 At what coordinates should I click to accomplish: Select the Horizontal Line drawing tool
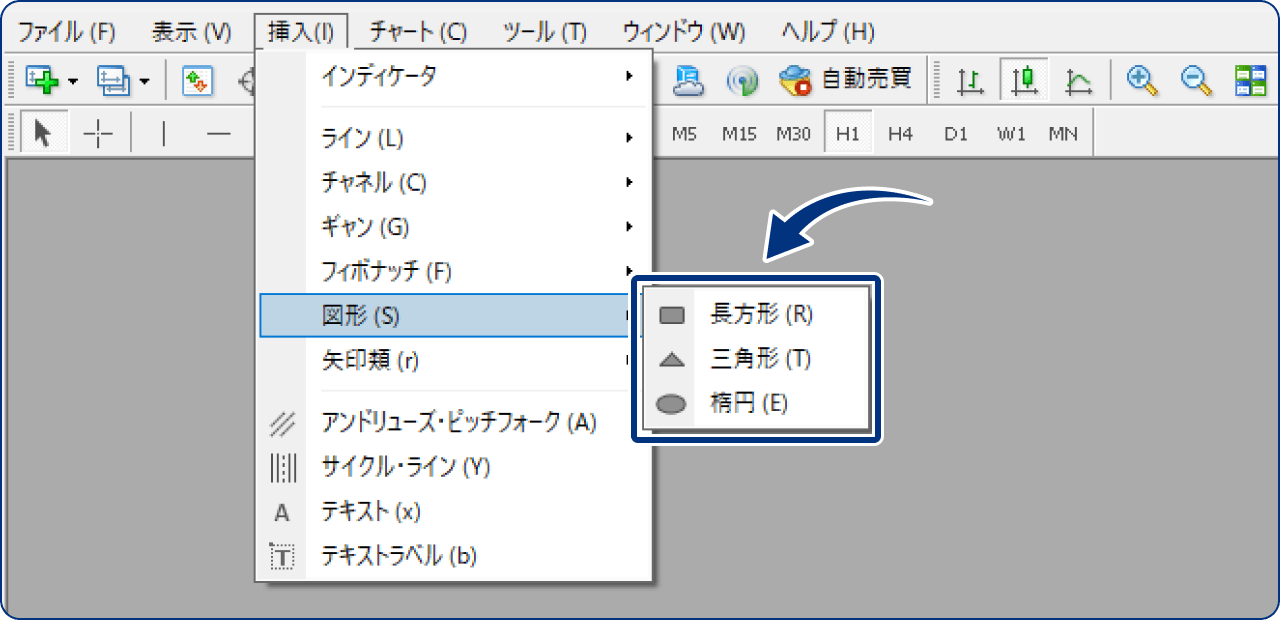tap(219, 131)
